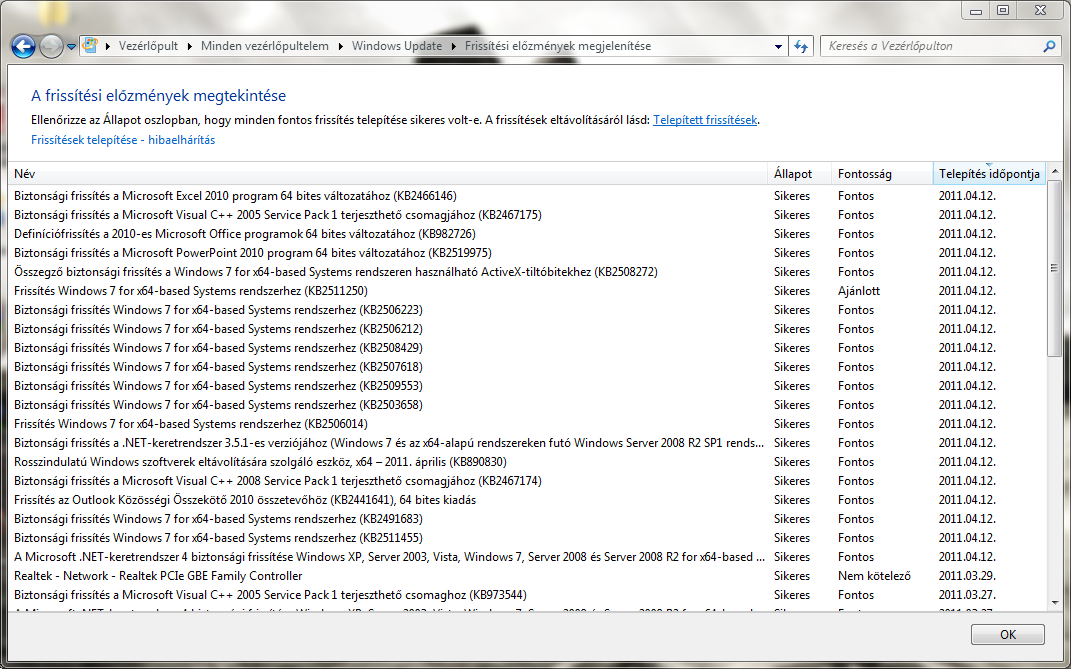Select security update KB2511455 row
Viewport: 1071px width, 669px height.
[527, 538]
